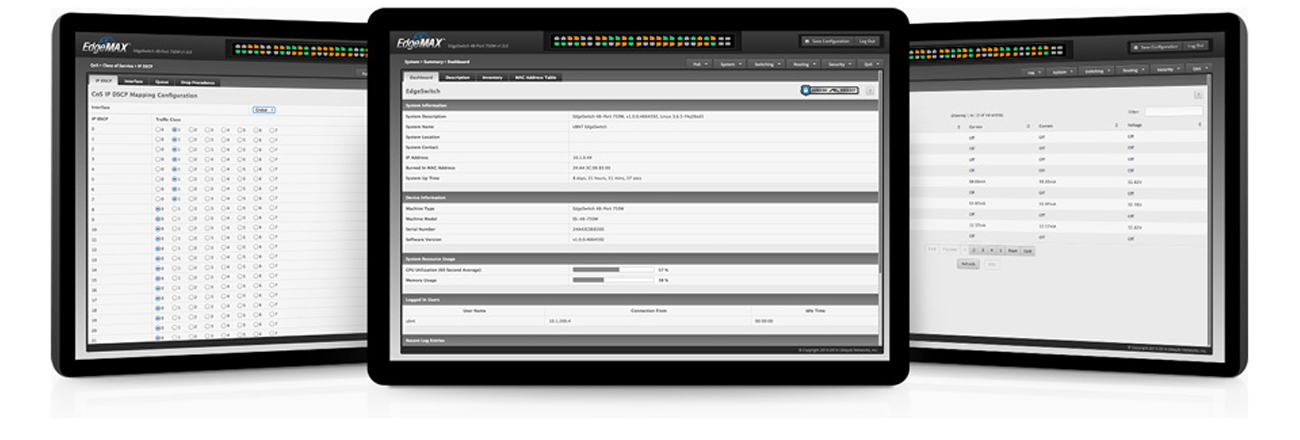Select the Queue tab in left window

162,82
